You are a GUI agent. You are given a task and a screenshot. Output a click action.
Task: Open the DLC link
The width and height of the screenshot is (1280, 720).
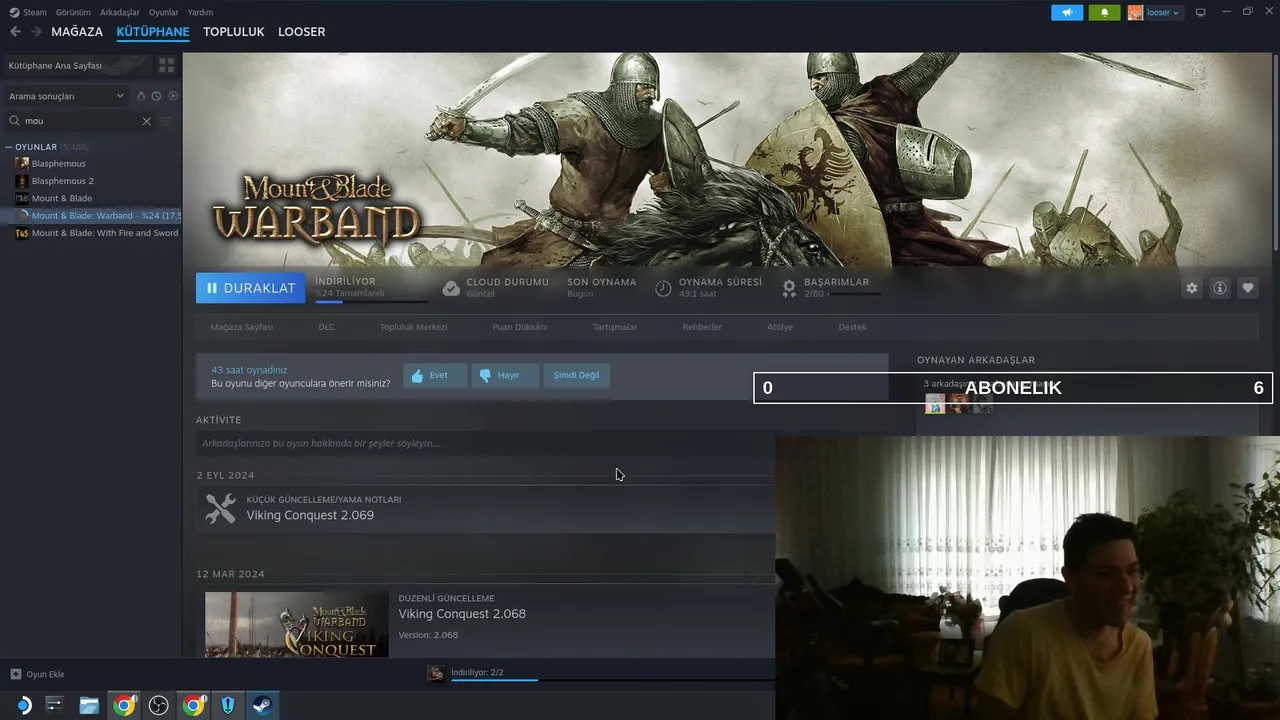click(x=327, y=327)
